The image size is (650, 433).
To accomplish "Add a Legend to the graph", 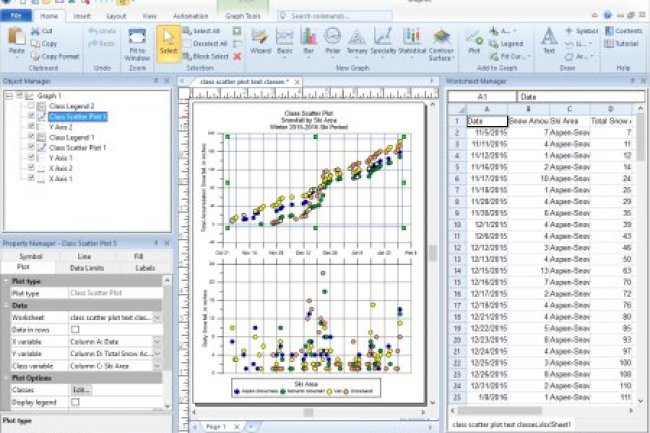I will pyautogui.click(x=506, y=44).
